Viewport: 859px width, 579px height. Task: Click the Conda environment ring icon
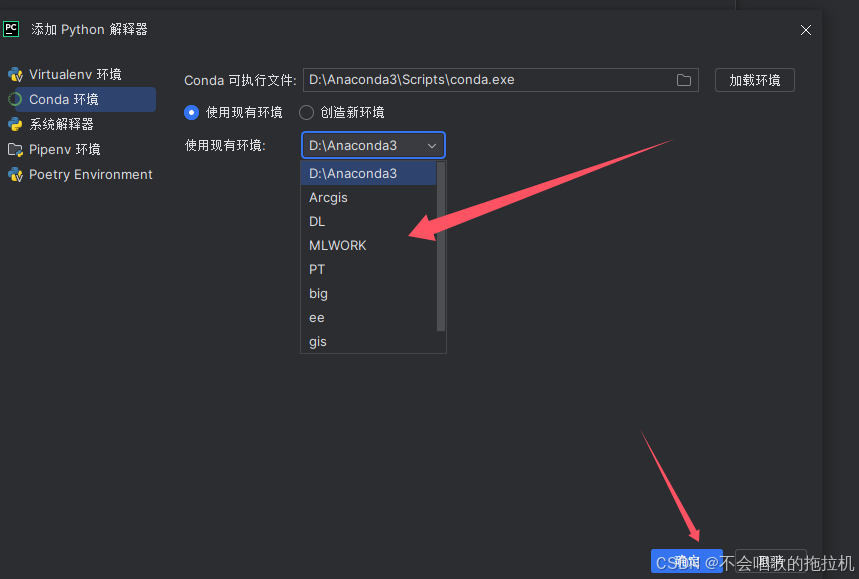pyautogui.click(x=15, y=99)
